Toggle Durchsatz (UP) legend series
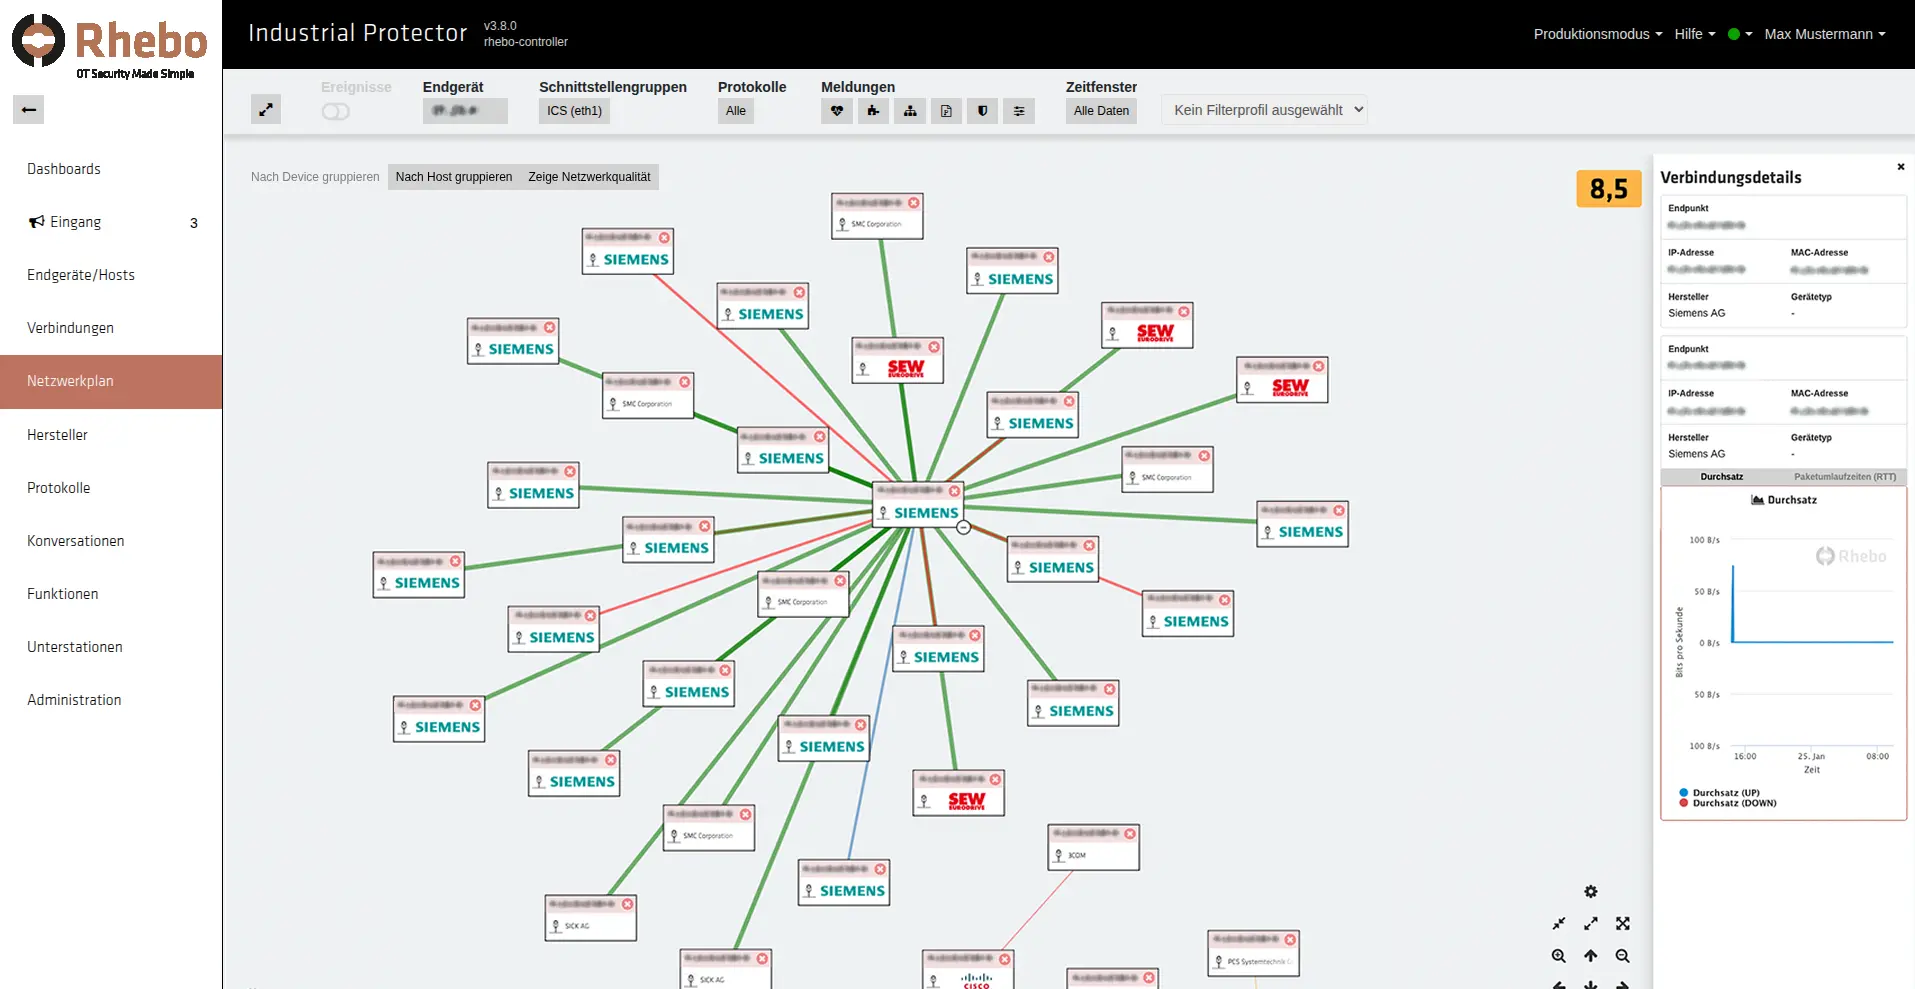The image size is (1915, 989). click(x=1719, y=793)
